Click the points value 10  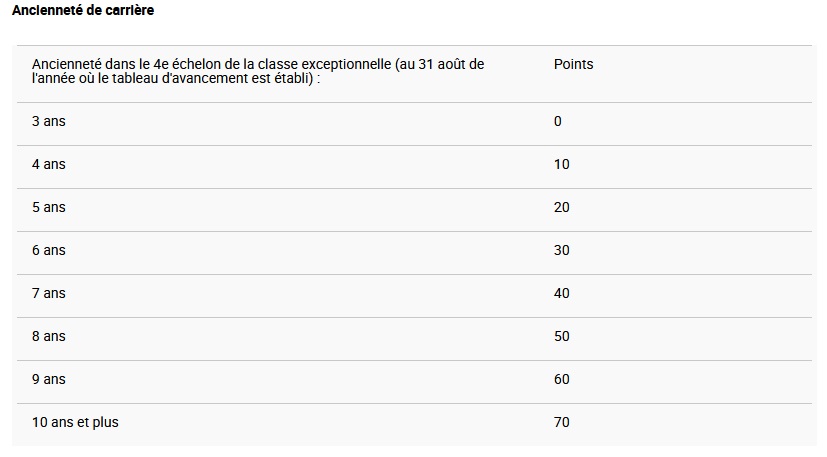pos(561,164)
